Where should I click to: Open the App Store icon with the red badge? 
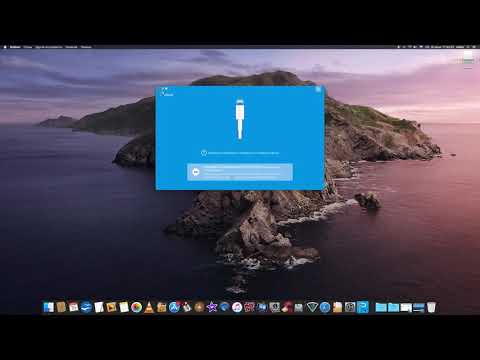[x=174, y=307]
